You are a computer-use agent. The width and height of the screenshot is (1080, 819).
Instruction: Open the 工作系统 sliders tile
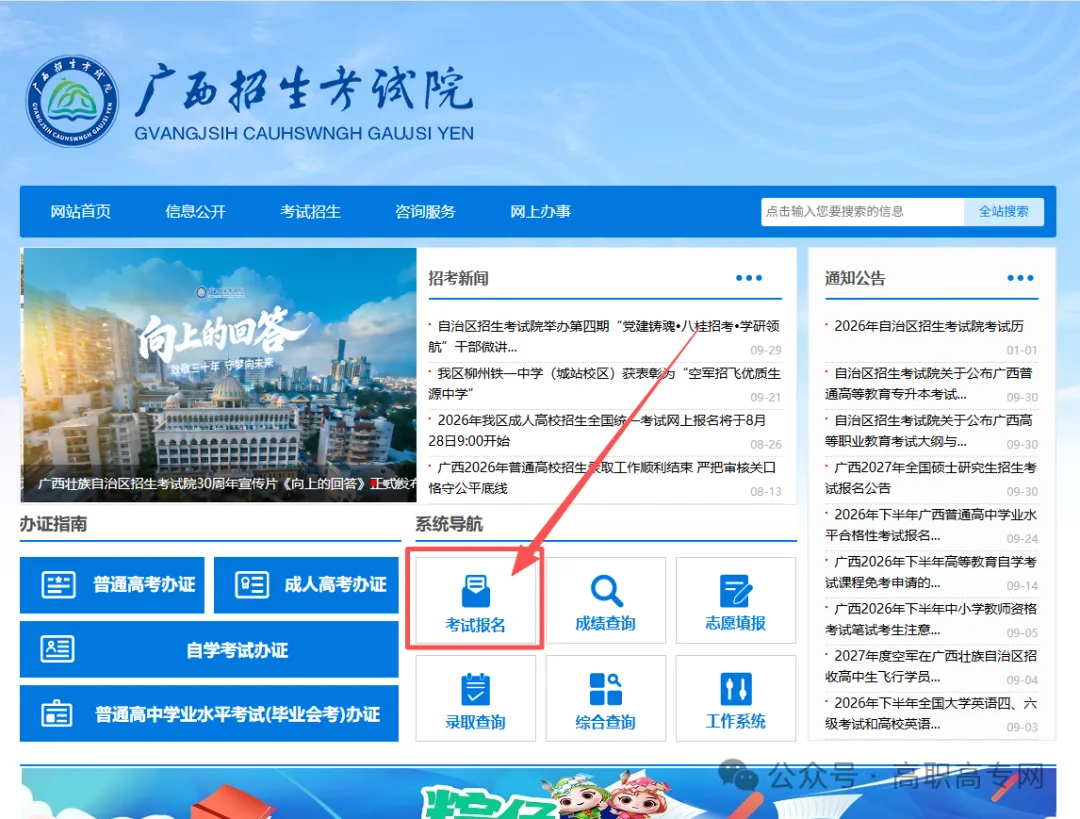[x=736, y=698]
